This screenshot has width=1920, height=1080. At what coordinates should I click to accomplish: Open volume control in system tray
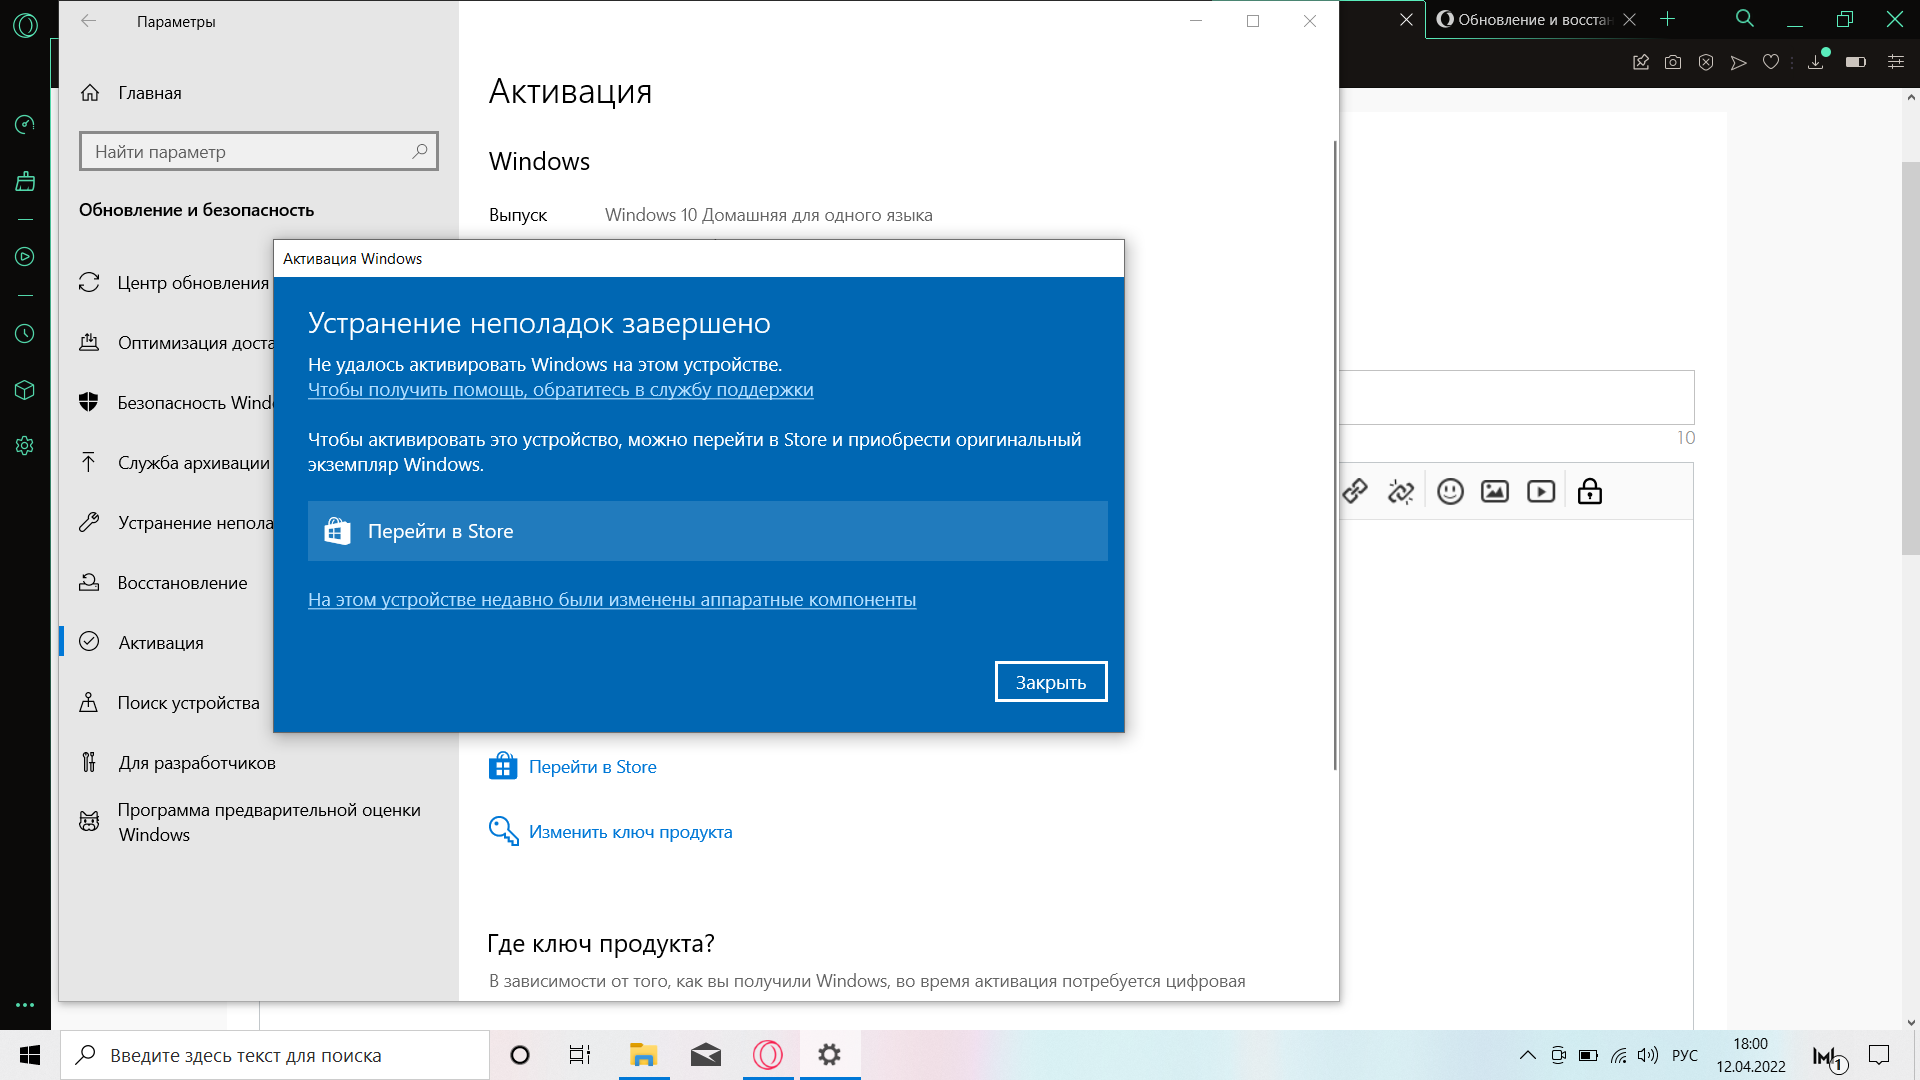(1648, 1055)
